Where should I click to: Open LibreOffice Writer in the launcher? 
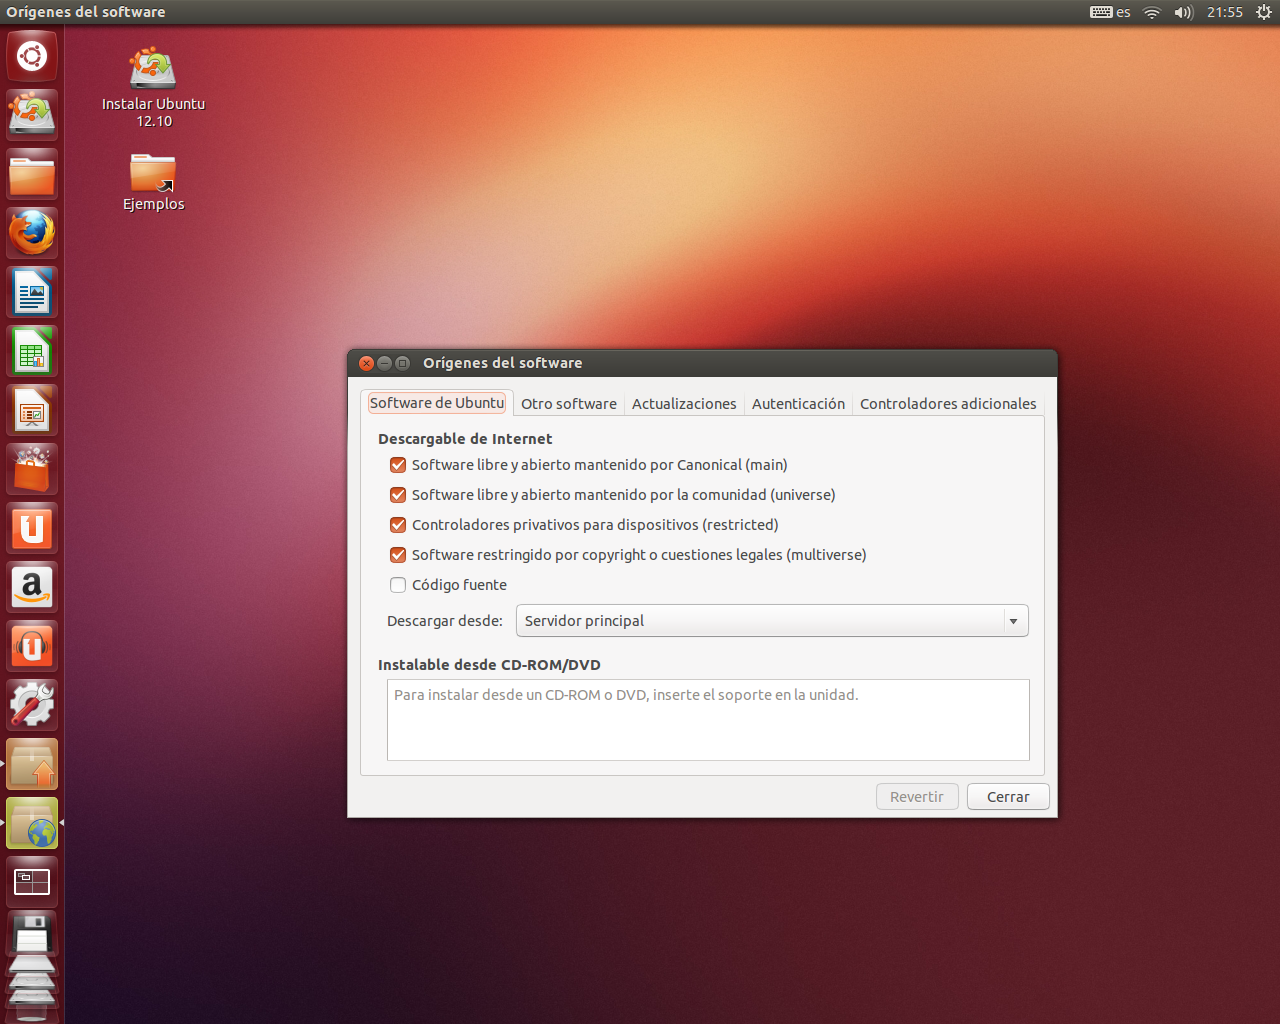pos(31,291)
